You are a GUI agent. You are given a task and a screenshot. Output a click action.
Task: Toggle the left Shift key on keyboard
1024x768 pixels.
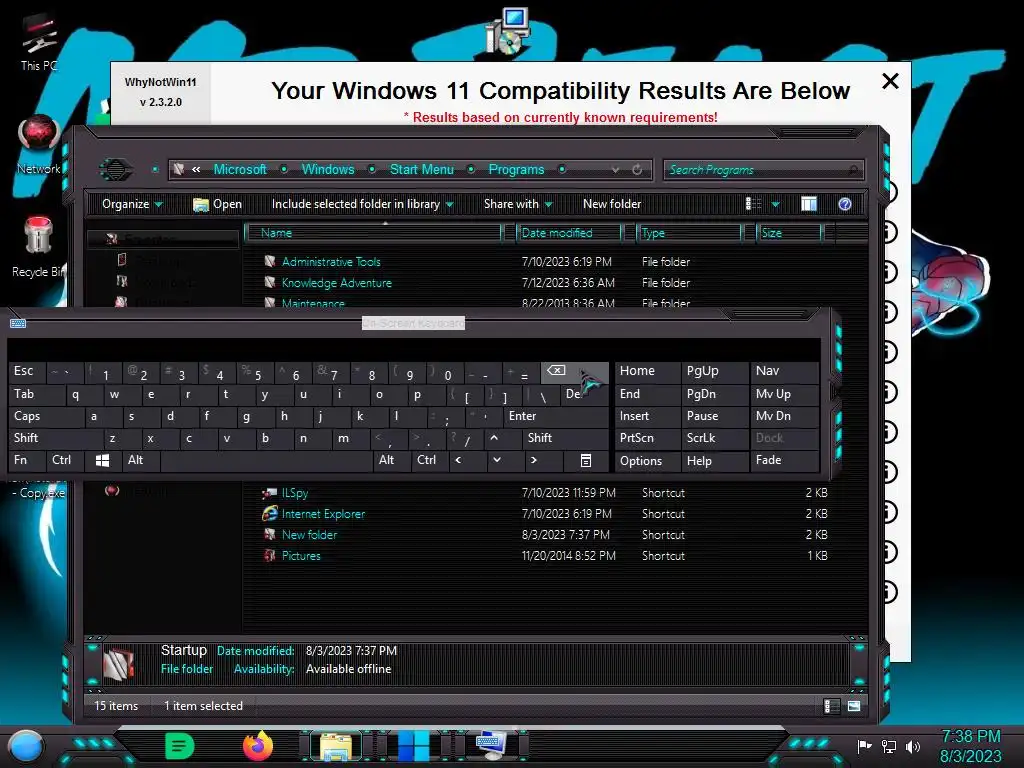55,438
